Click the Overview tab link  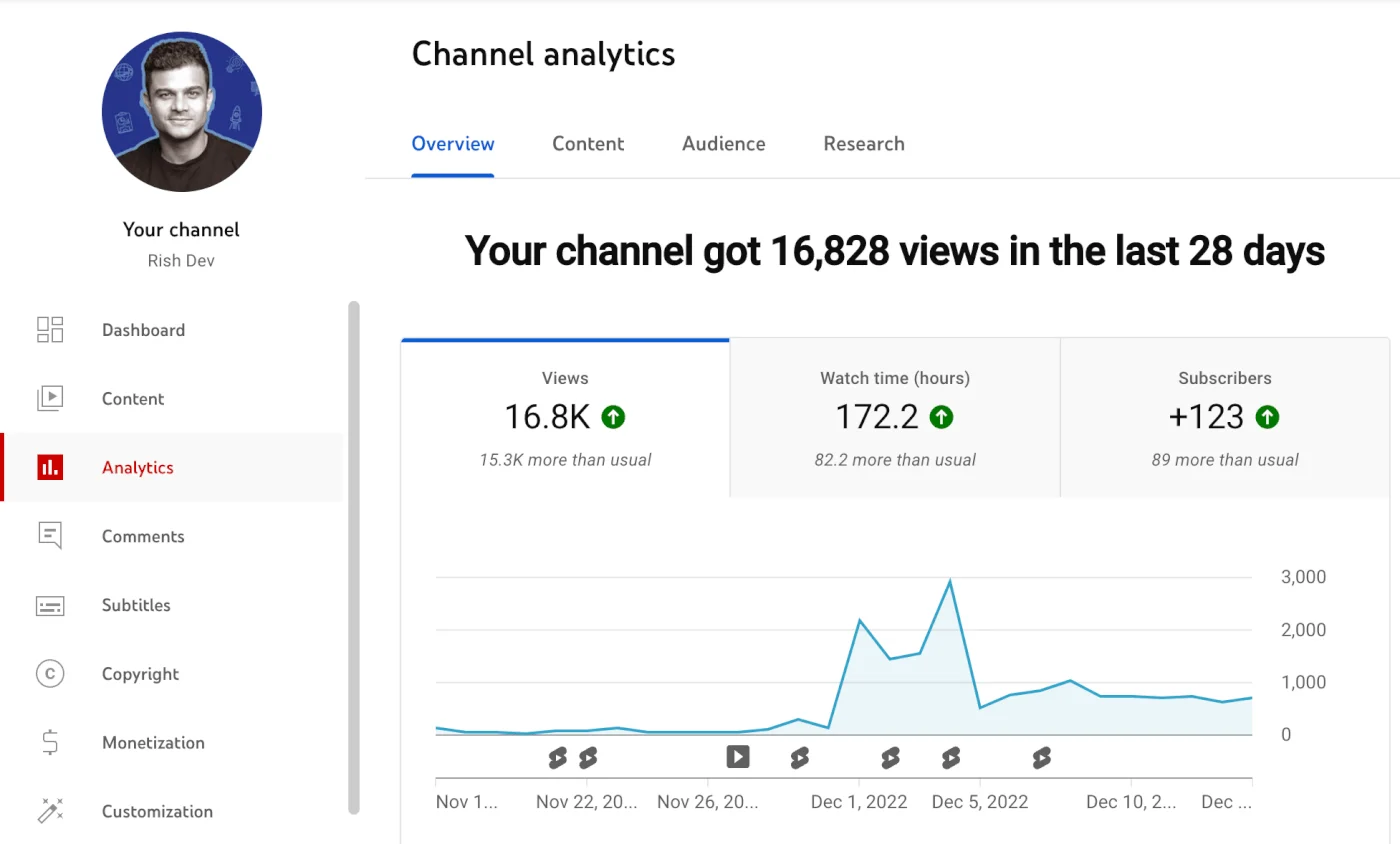click(x=452, y=144)
